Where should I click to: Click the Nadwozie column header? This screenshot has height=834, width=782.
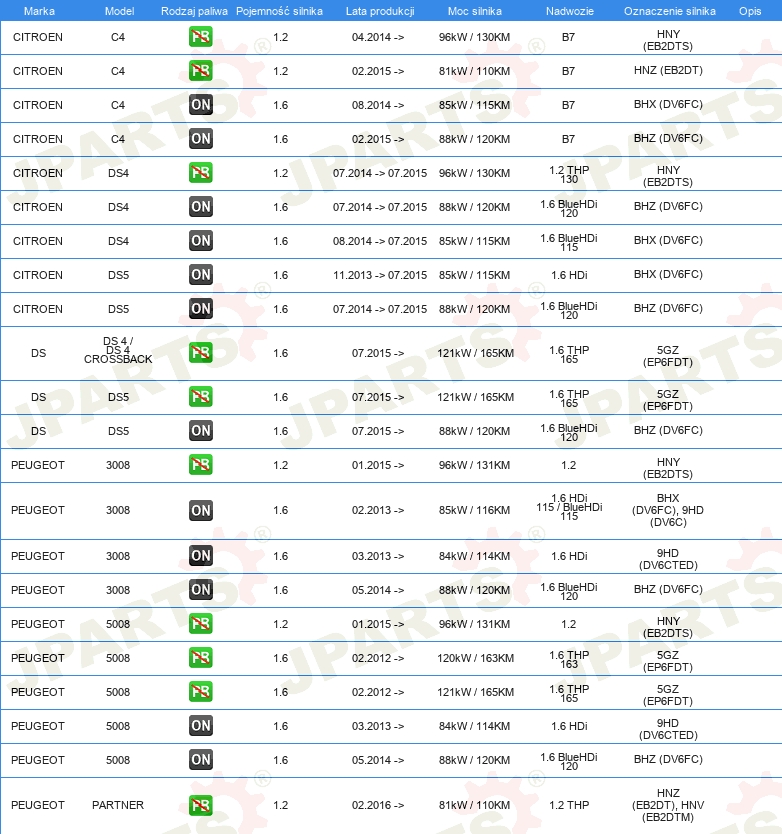(569, 11)
